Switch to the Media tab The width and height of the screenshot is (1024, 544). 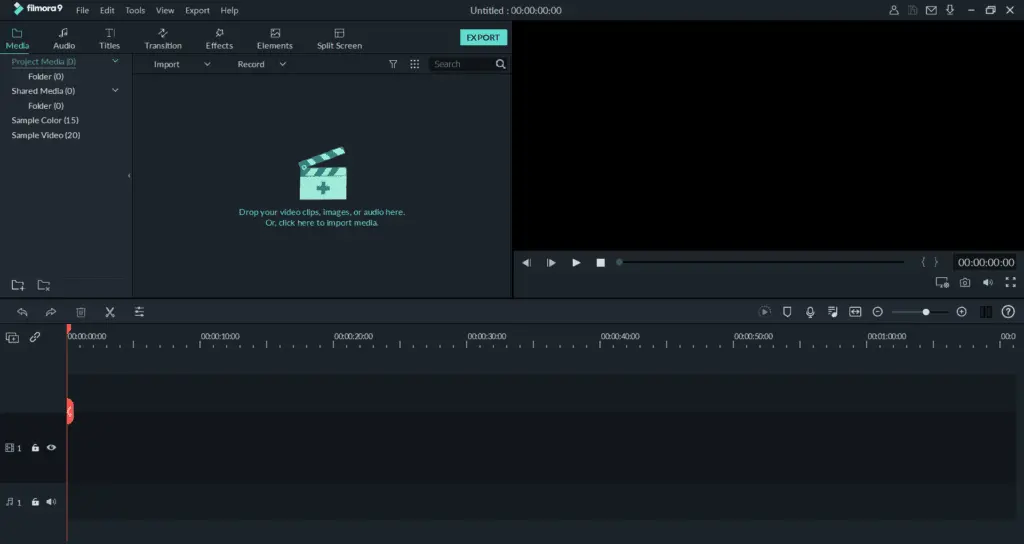point(17,39)
